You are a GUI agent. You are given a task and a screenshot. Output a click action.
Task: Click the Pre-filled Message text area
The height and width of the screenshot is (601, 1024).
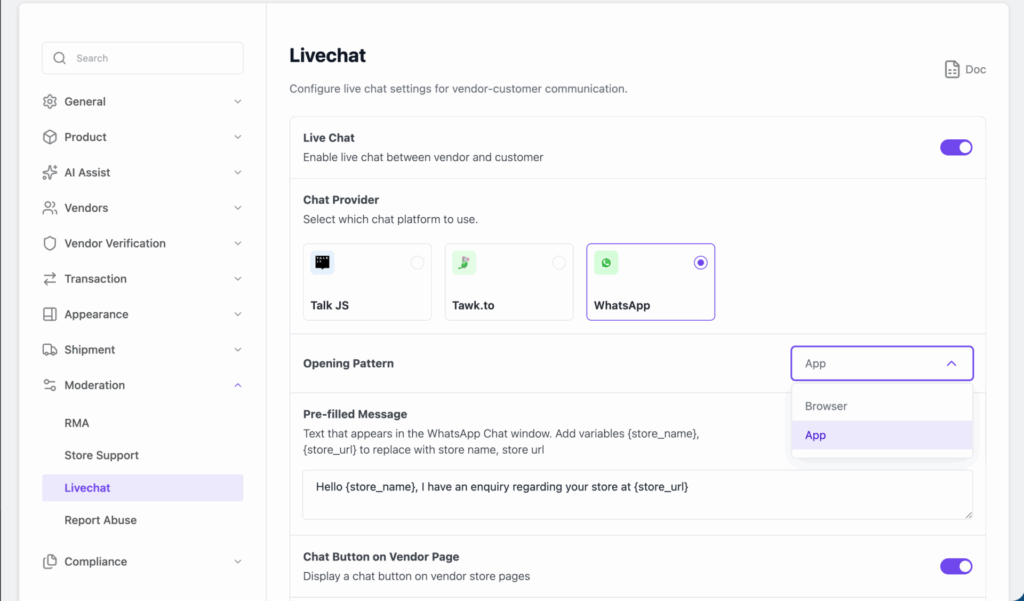[x=637, y=494]
